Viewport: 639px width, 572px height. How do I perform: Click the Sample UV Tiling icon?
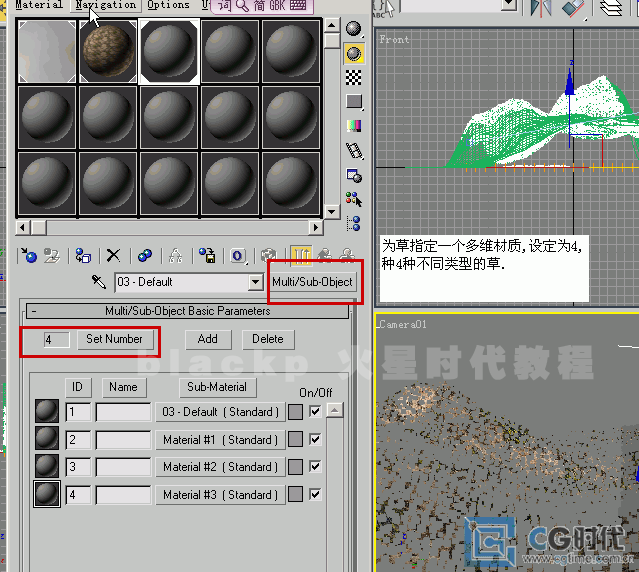[x=354, y=101]
